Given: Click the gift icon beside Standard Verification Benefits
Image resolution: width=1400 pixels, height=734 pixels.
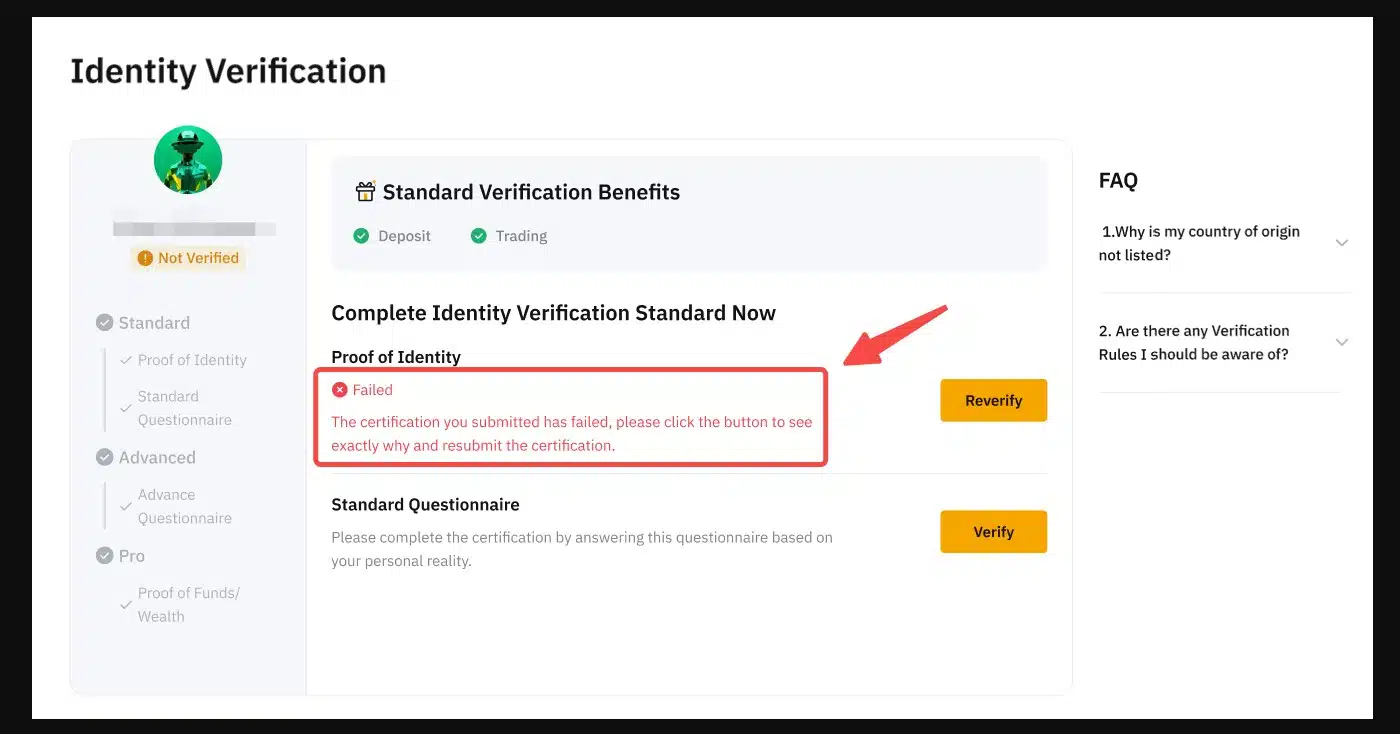Looking at the screenshot, I should coord(365,191).
